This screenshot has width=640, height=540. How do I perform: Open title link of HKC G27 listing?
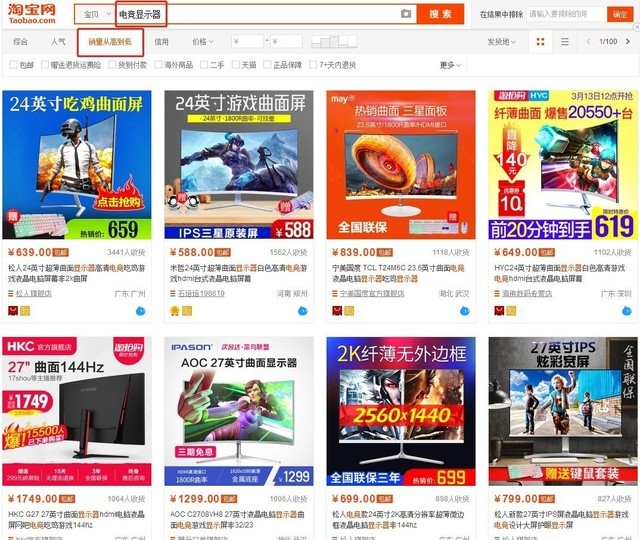point(77,520)
